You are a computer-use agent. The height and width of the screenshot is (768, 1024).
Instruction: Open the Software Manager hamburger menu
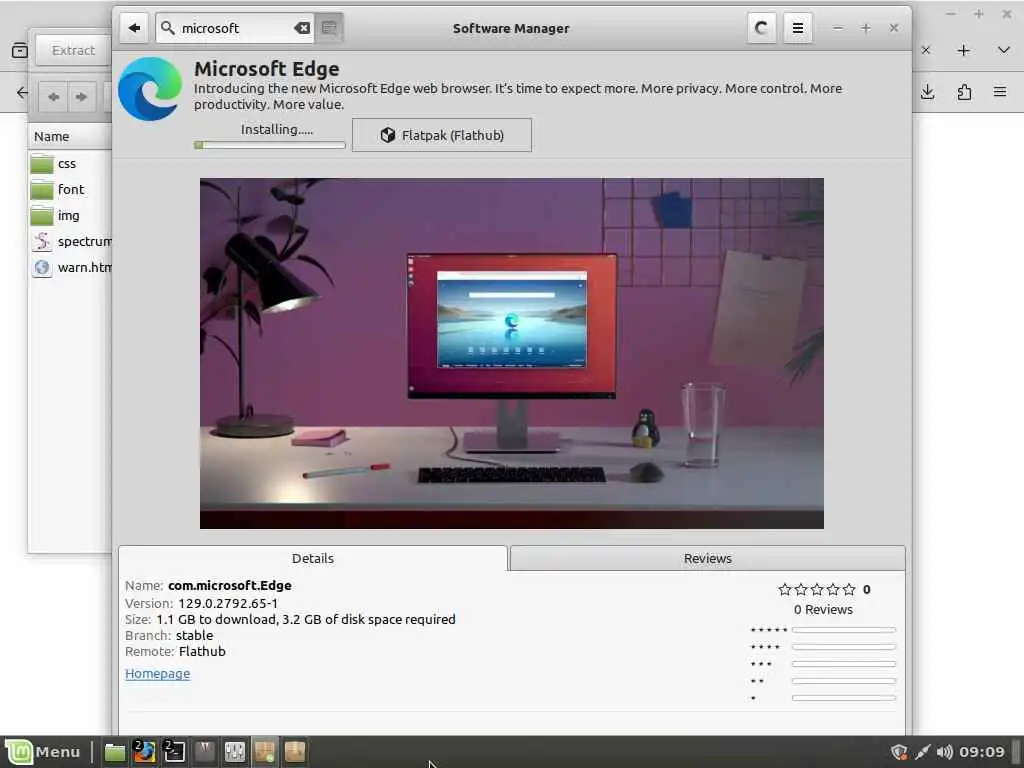(797, 28)
